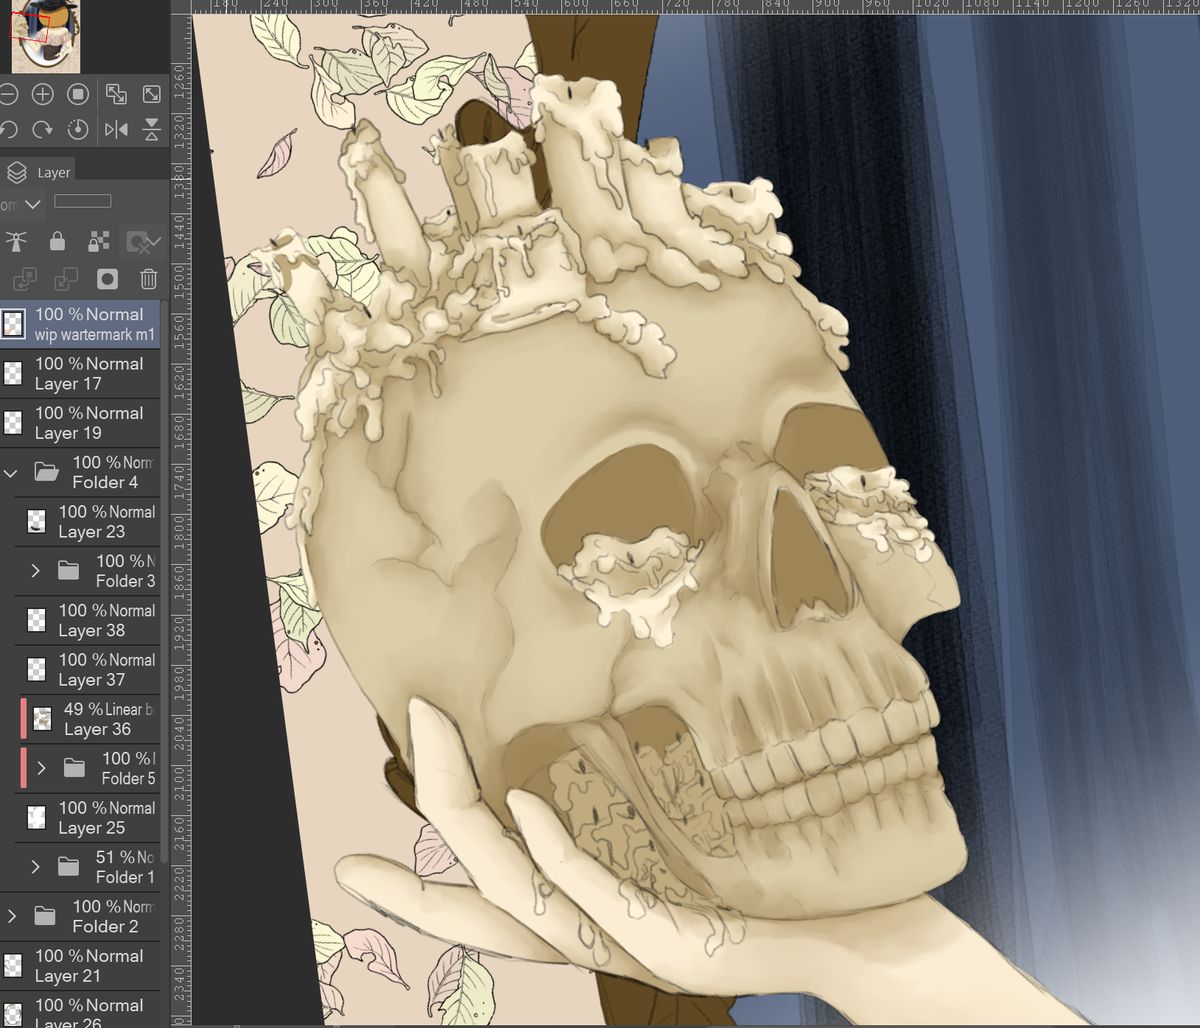Click the thumbnail of Layer 36

tap(42, 718)
